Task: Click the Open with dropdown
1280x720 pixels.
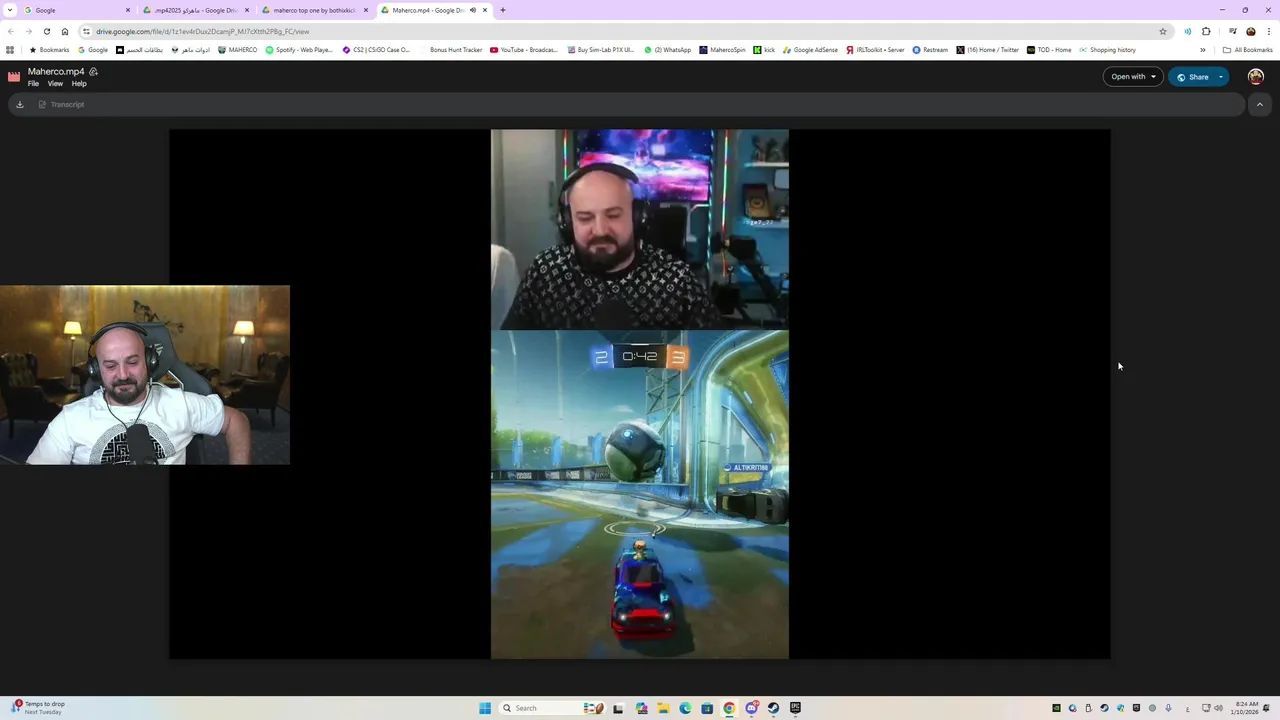Action: tap(1133, 77)
